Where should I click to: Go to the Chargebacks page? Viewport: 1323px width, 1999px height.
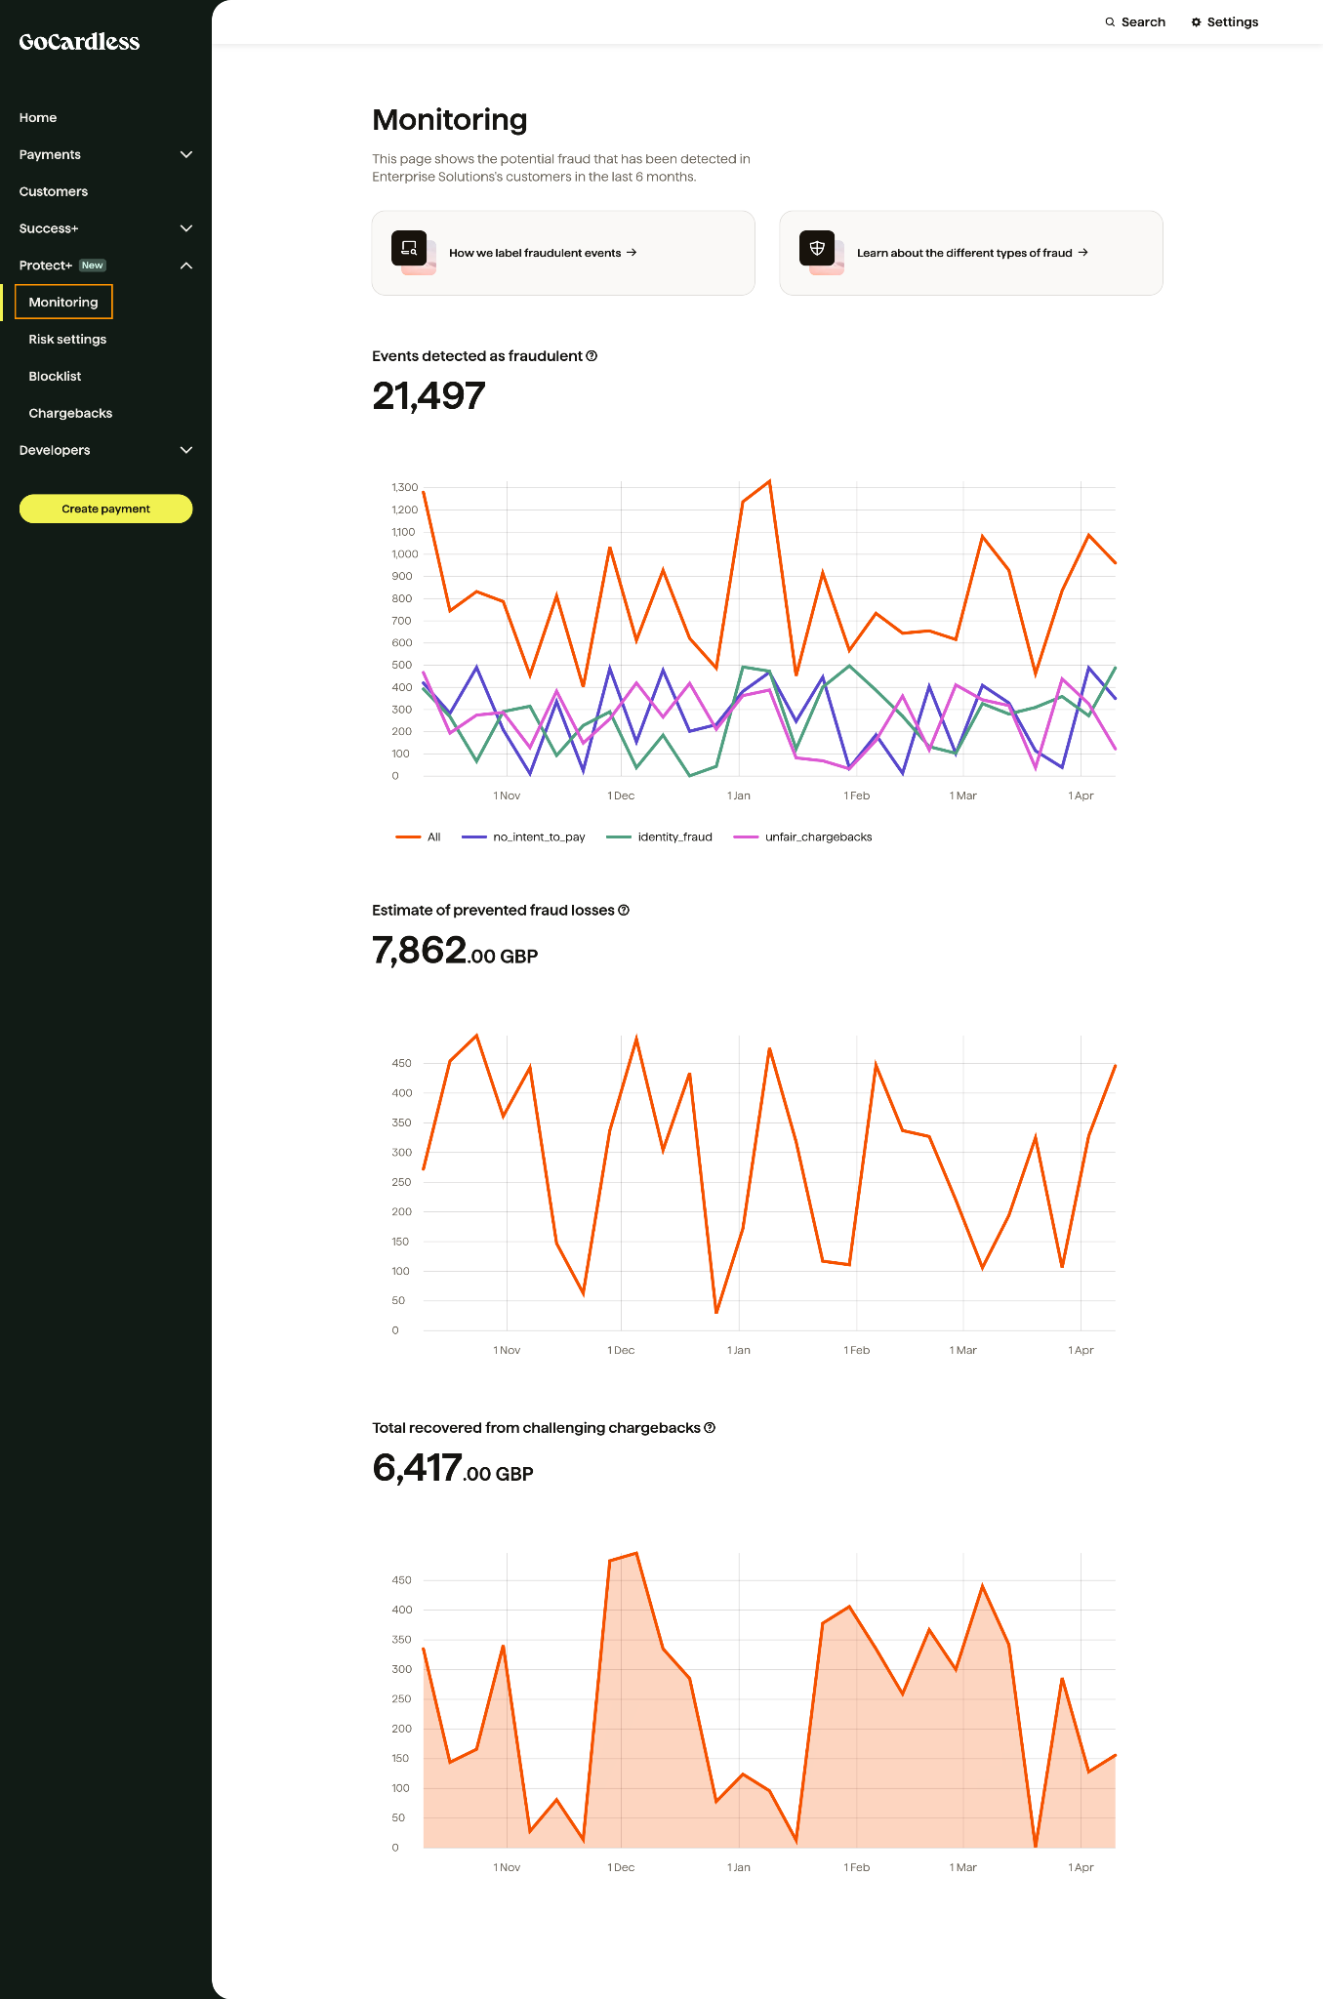(x=70, y=414)
